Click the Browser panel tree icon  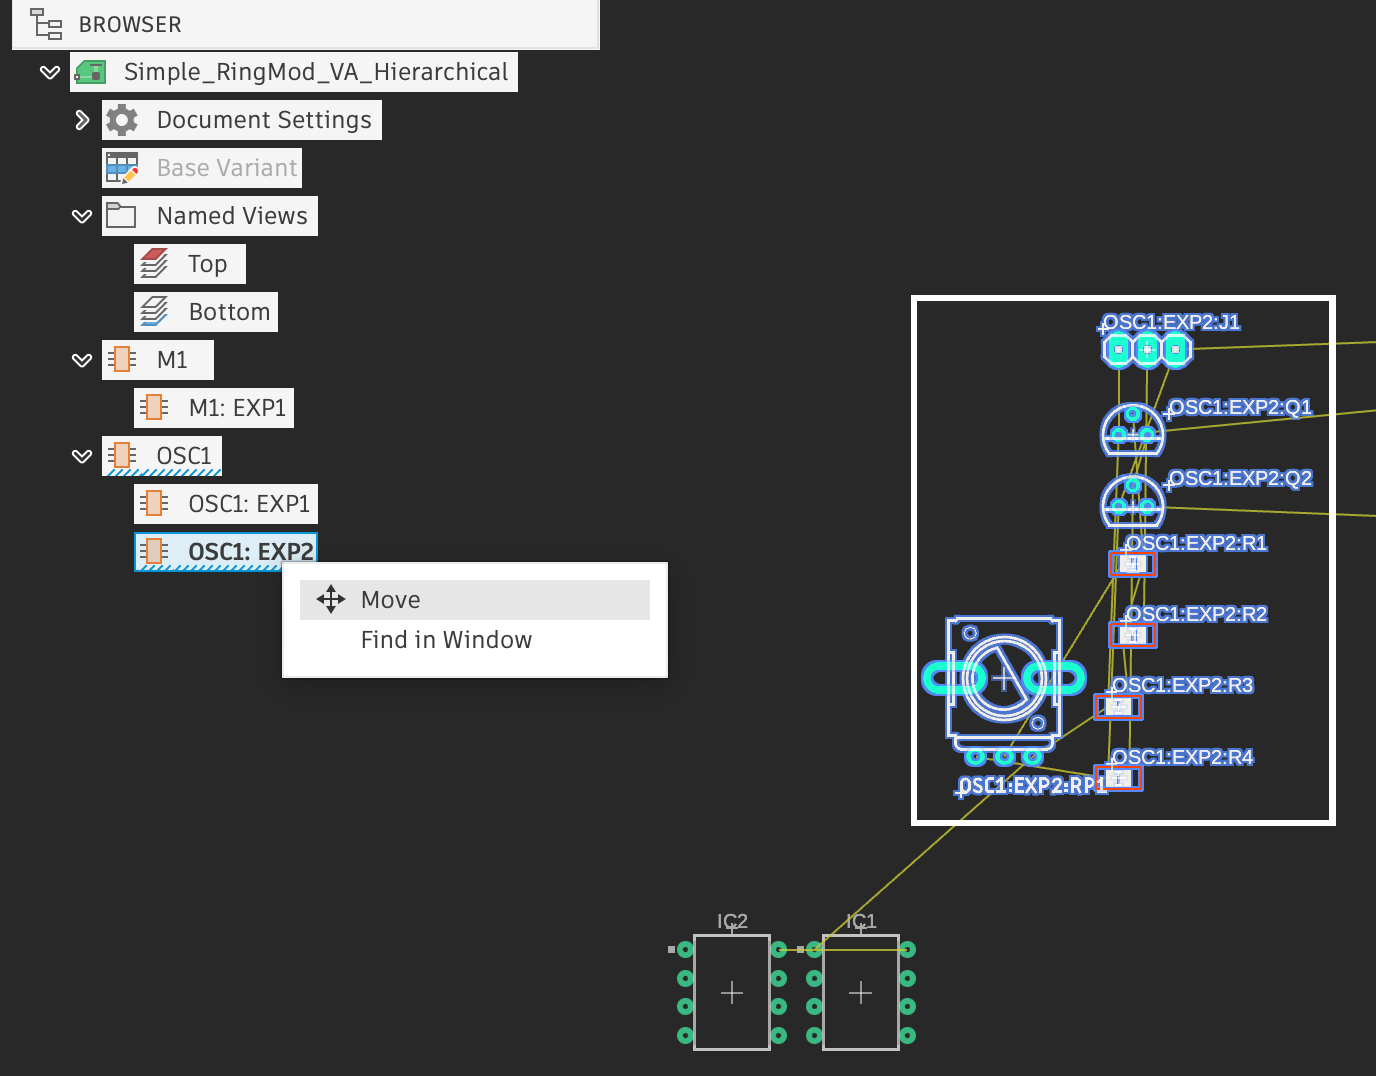[46, 24]
